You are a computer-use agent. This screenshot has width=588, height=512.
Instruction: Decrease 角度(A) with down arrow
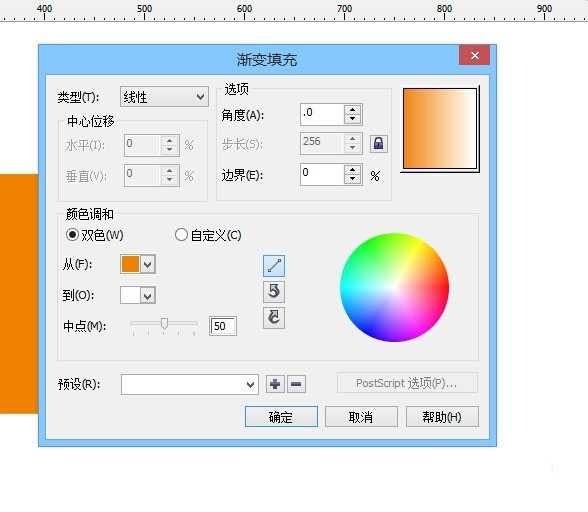pyautogui.click(x=352, y=119)
